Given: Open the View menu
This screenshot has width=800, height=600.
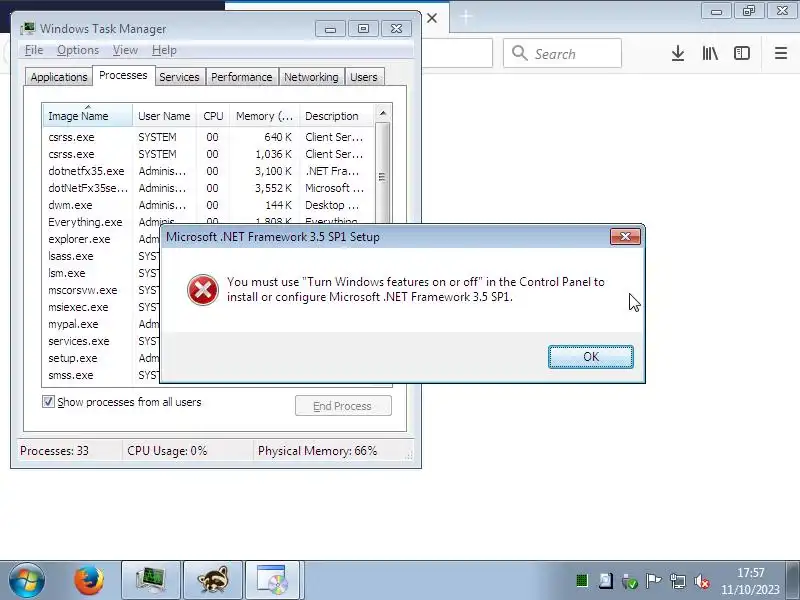Looking at the screenshot, I should pos(125,50).
